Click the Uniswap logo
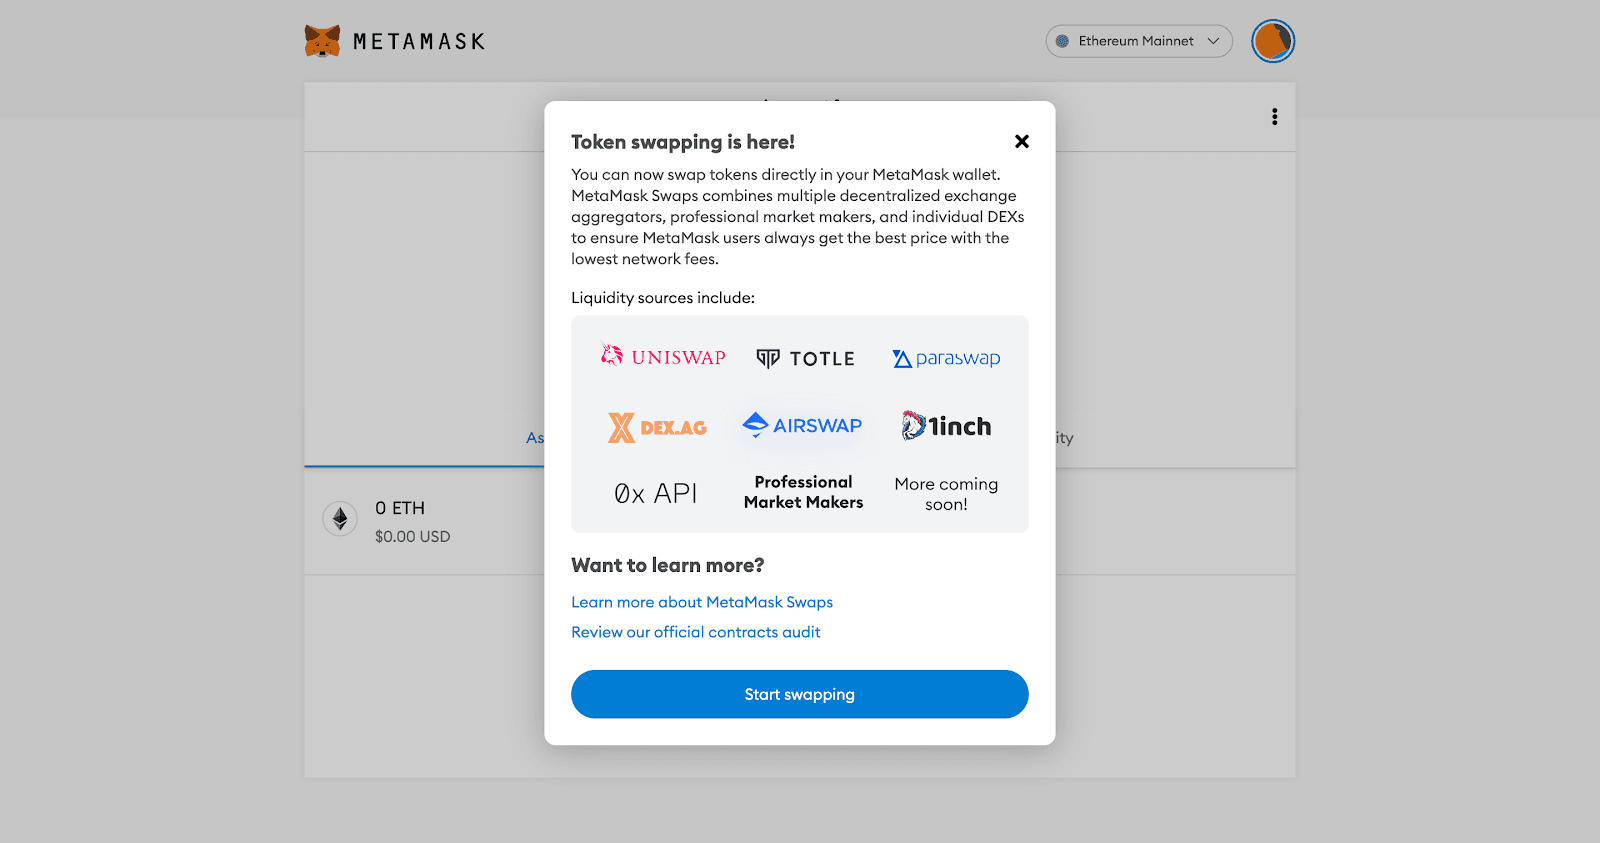The image size is (1600, 843). click(663, 357)
